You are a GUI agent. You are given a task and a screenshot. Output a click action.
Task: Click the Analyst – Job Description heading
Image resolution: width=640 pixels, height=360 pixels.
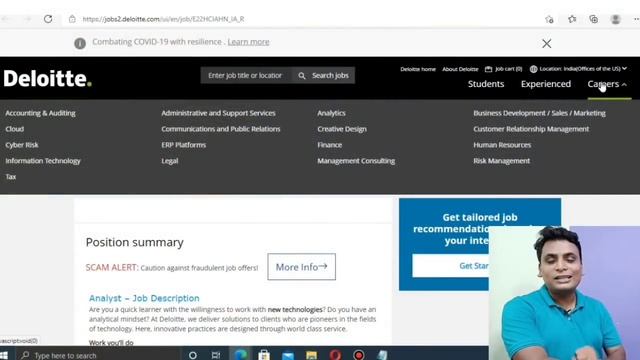tap(144, 298)
